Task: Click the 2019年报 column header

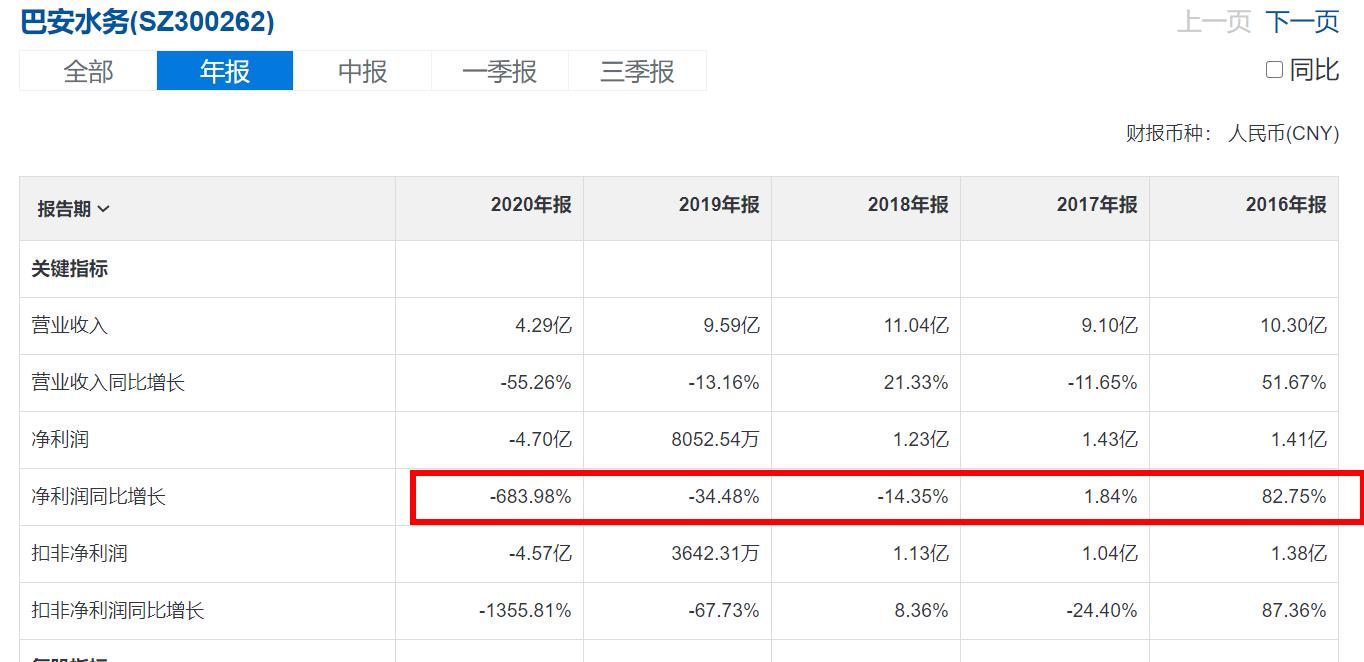Action: point(719,205)
